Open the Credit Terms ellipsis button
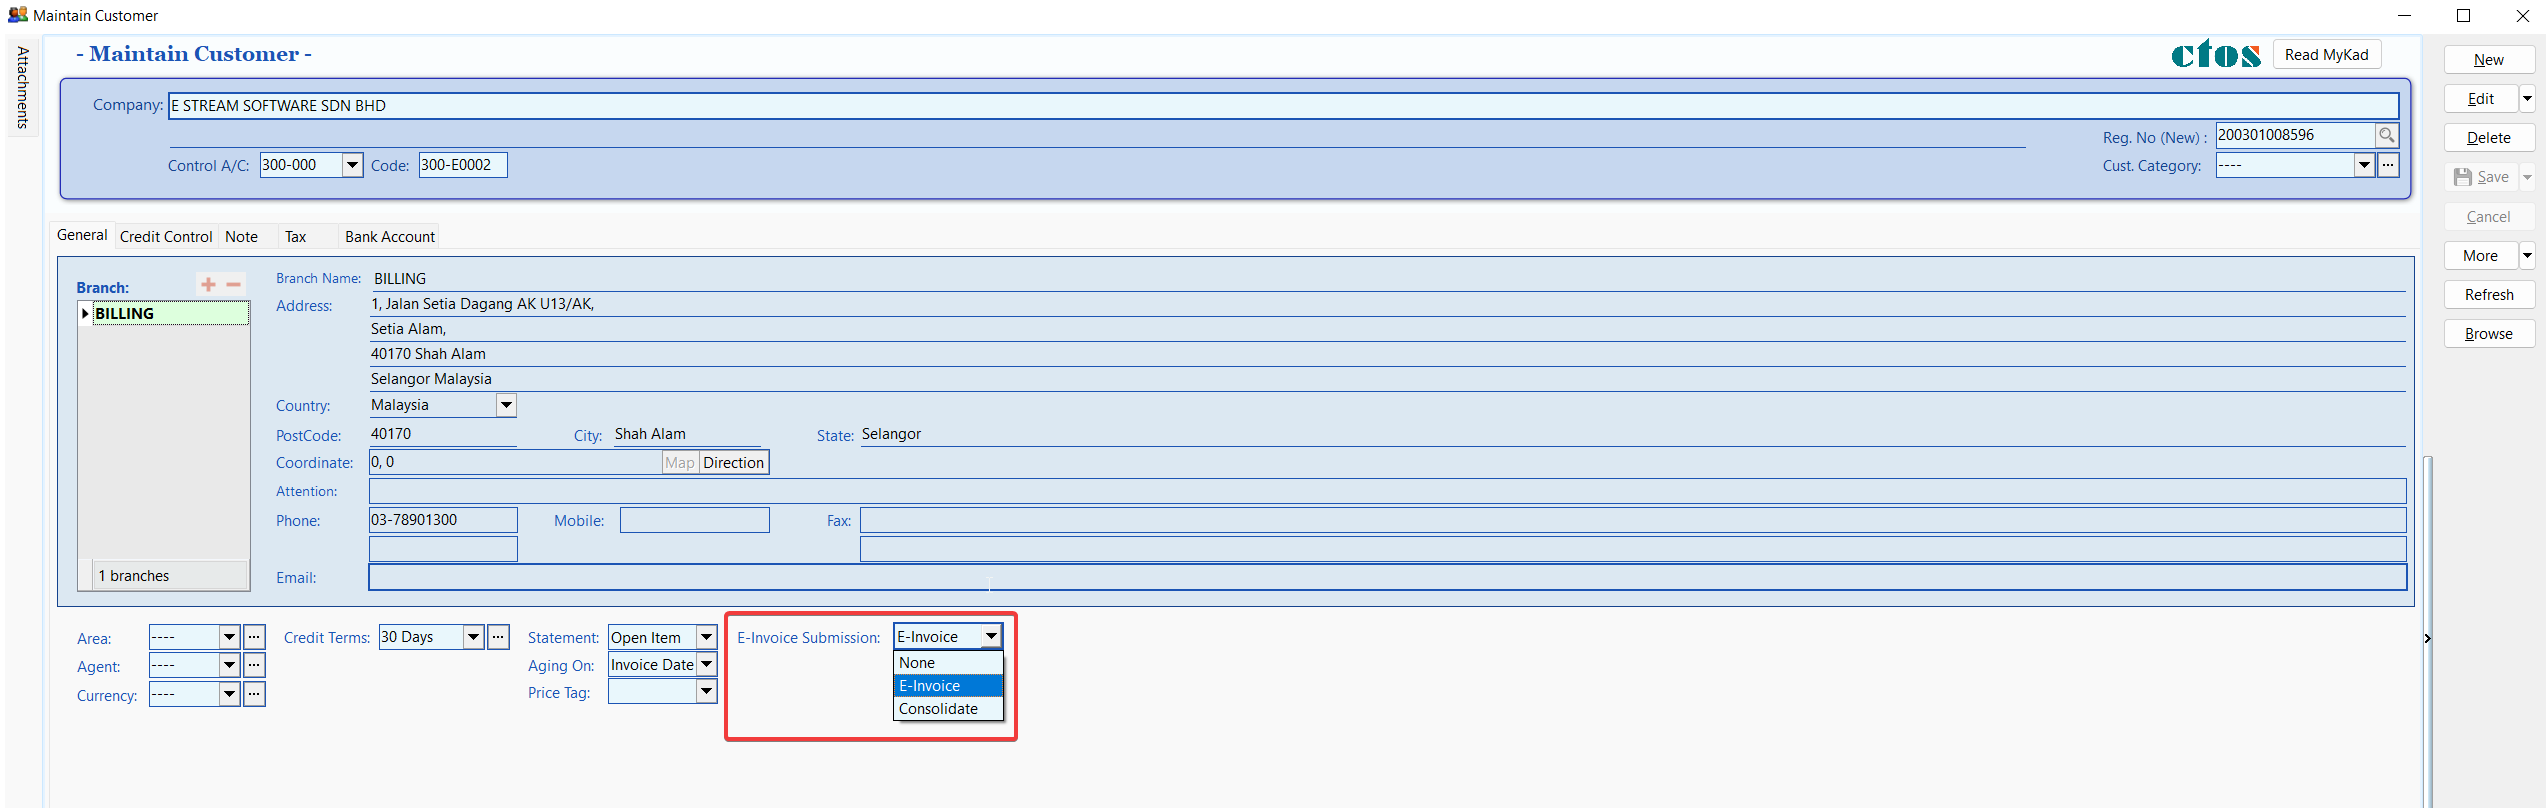 [x=498, y=637]
